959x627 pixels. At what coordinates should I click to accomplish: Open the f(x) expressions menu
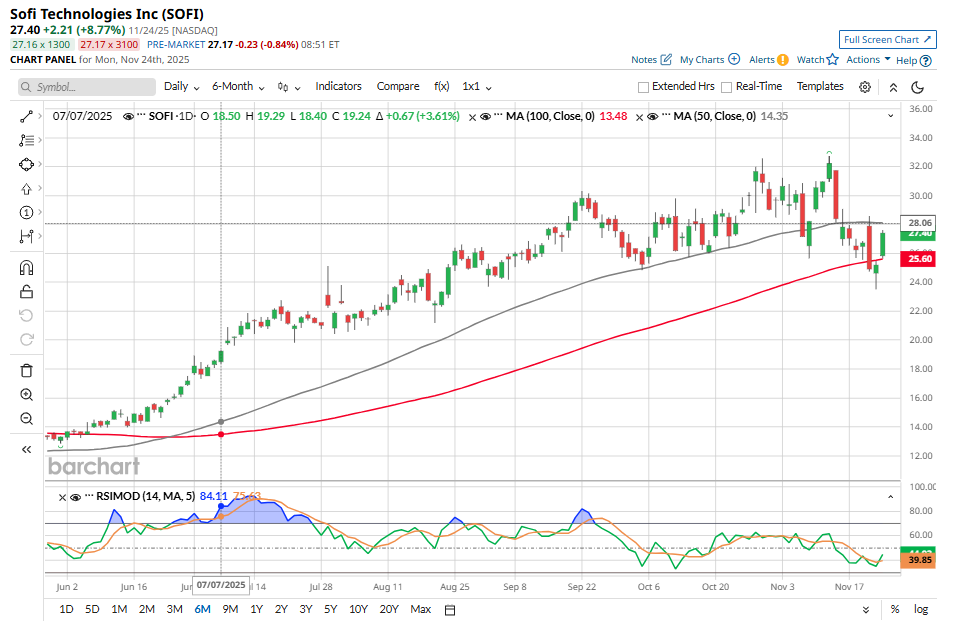click(x=442, y=86)
